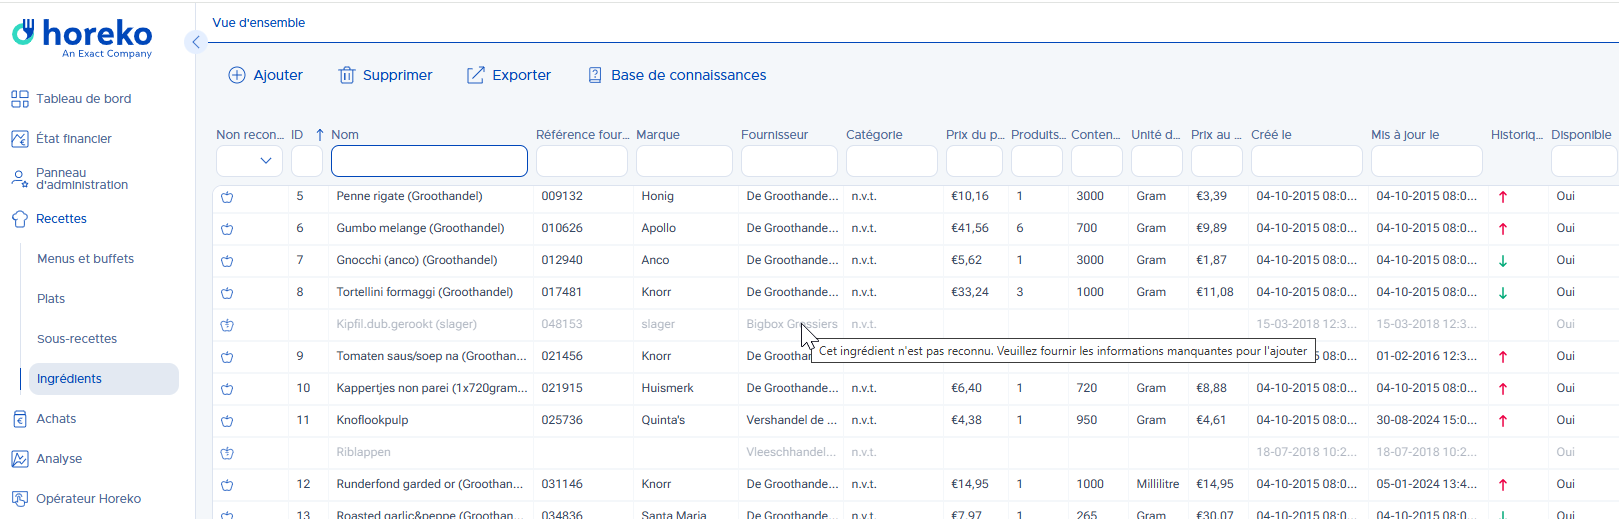Image resolution: width=1619 pixels, height=519 pixels.
Task: Click ingredient icon for Tomaten saus/soep row
Action: point(227,357)
